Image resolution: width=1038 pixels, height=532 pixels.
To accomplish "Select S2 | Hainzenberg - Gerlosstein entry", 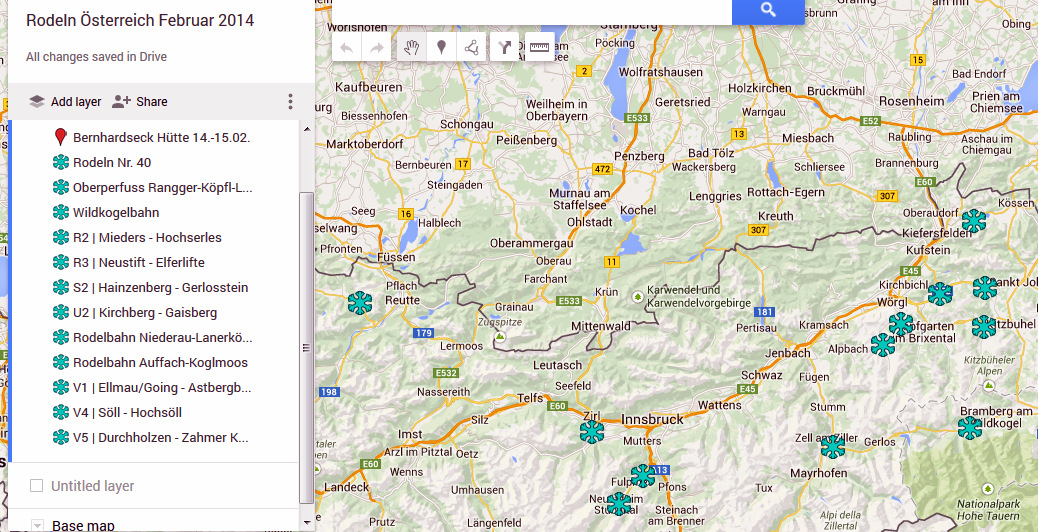I will pos(160,287).
